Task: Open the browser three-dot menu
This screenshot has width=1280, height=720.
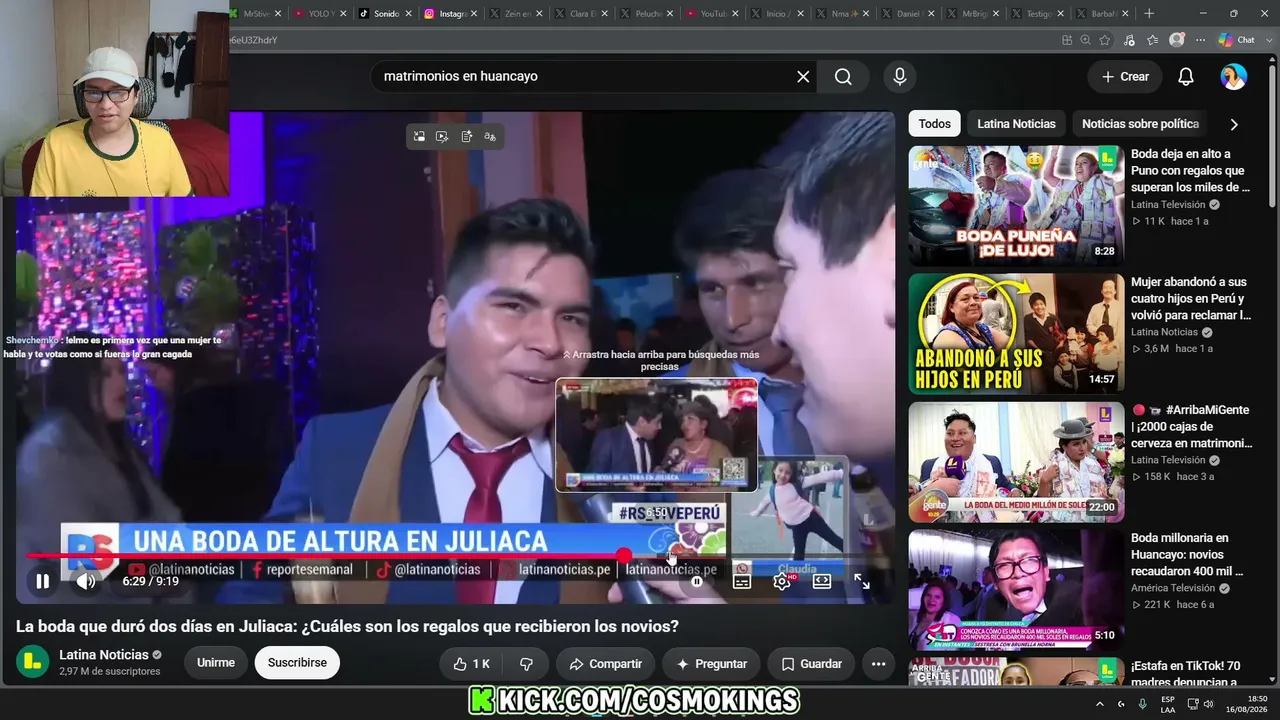Action: click(x=1199, y=40)
